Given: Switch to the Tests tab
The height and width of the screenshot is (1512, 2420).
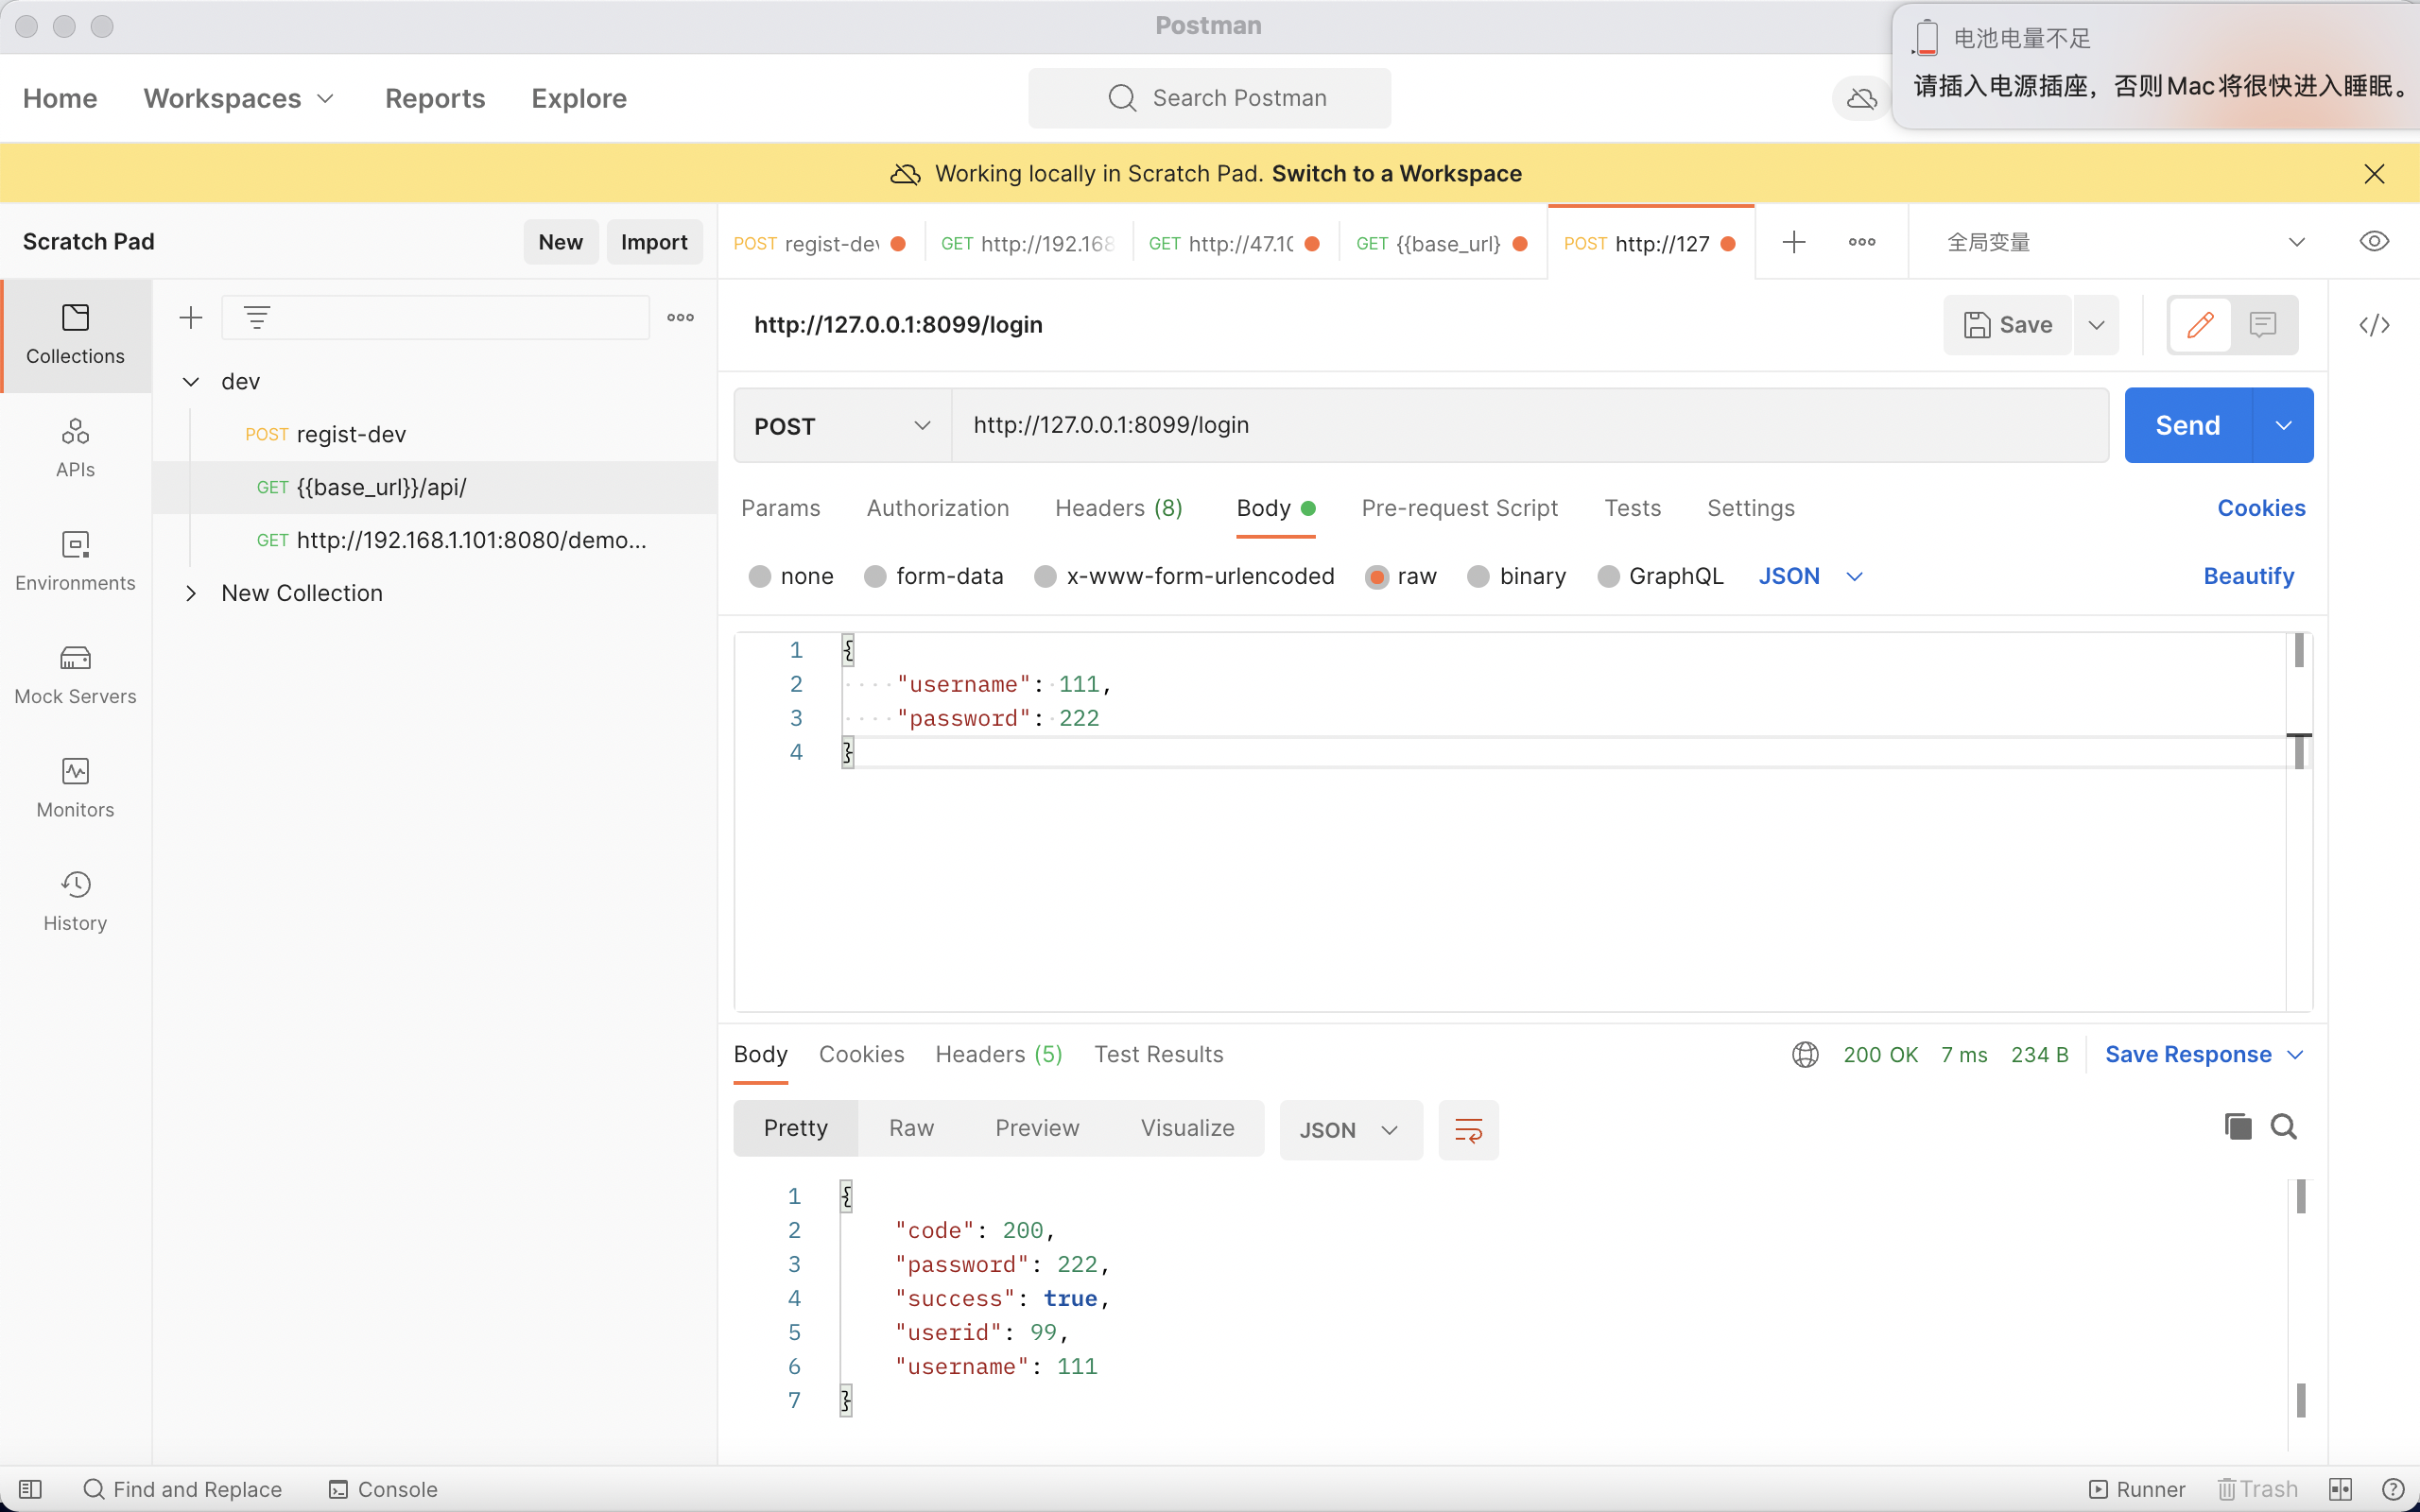Looking at the screenshot, I should pyautogui.click(x=1632, y=508).
